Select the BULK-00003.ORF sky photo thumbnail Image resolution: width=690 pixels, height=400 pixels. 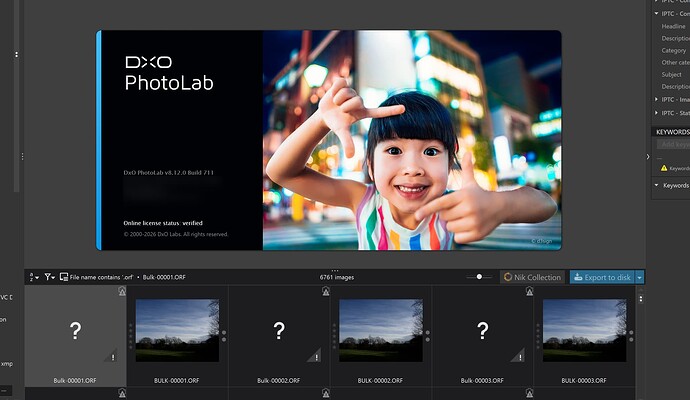tap(584, 330)
